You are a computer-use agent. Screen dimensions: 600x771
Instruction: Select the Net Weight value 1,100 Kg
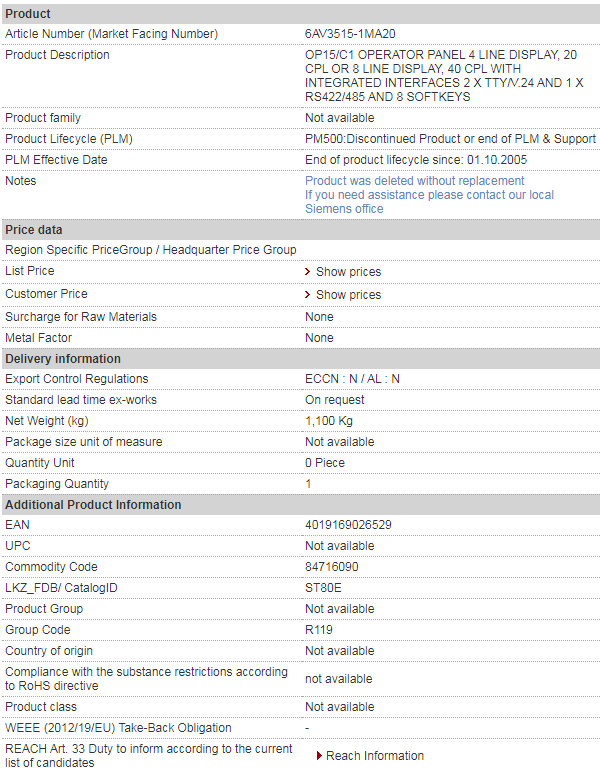point(329,421)
